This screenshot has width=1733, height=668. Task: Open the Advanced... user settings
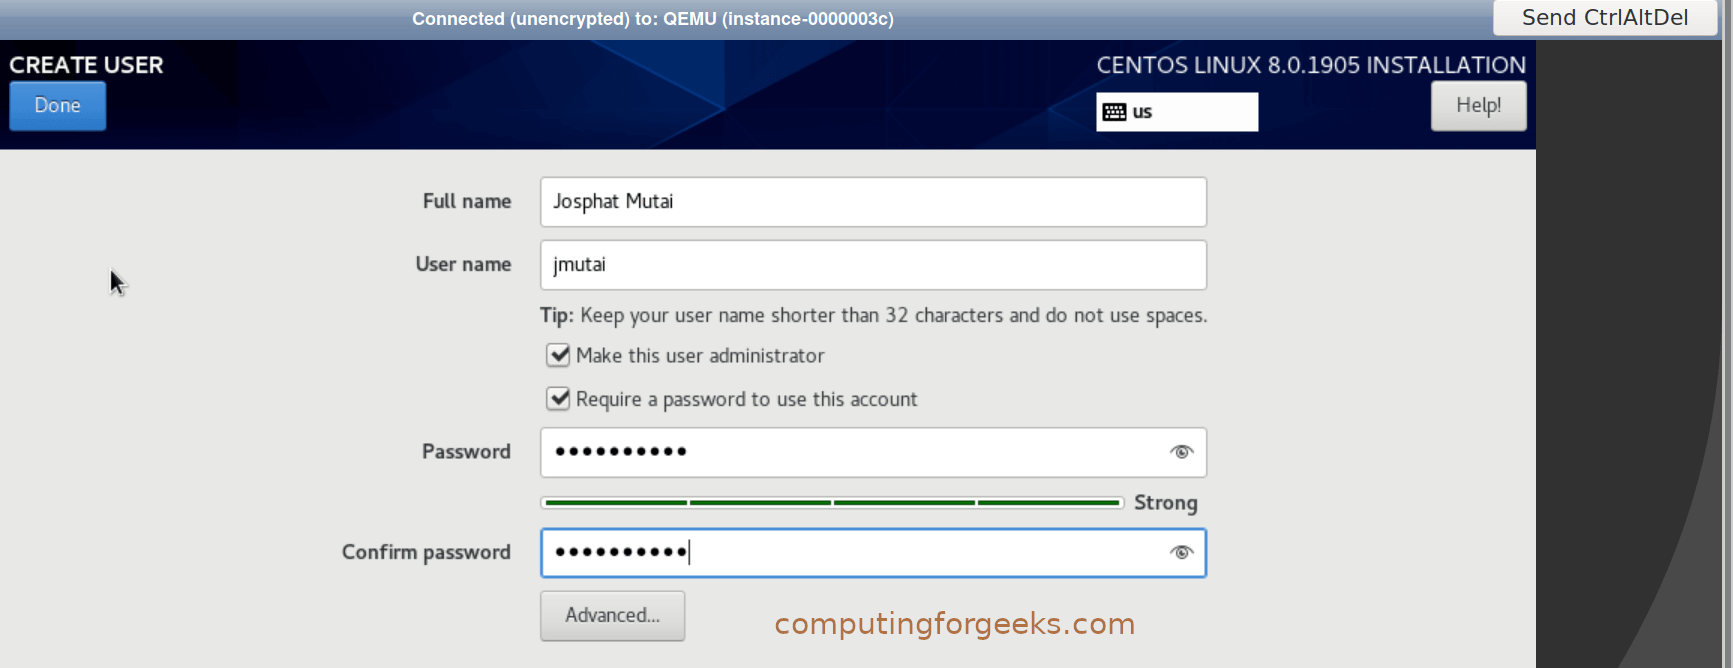tap(612, 615)
